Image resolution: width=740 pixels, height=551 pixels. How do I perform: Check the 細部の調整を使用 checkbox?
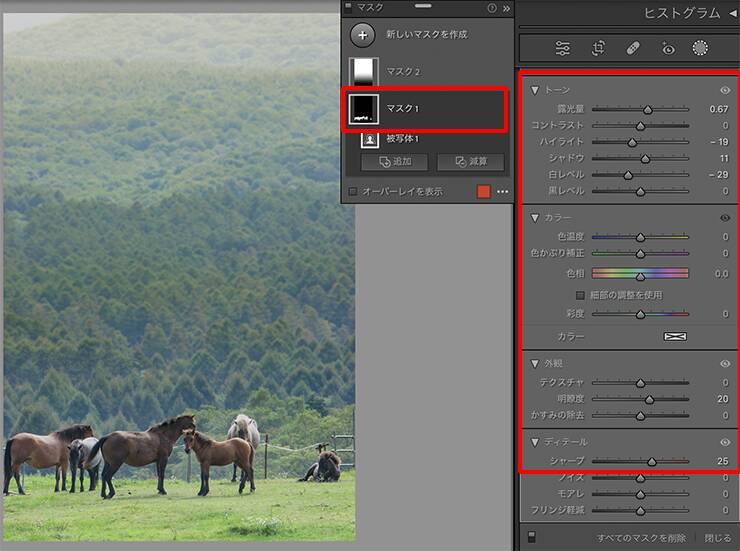[580, 296]
